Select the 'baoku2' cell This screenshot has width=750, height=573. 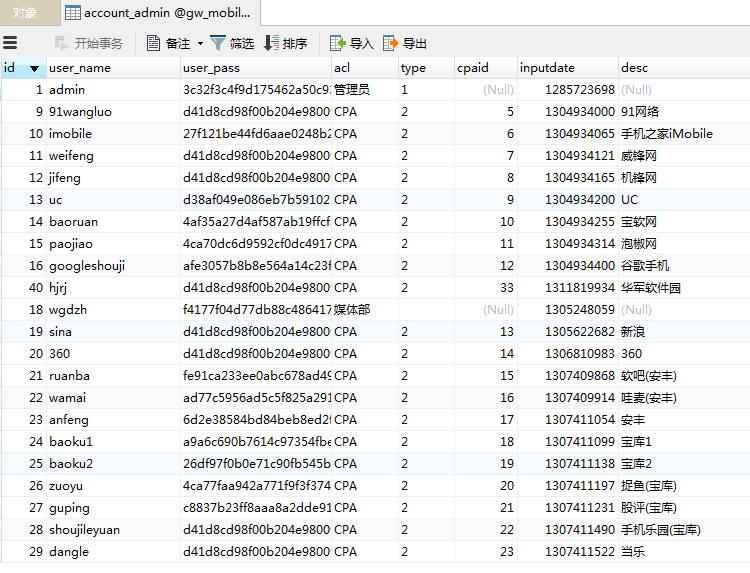tap(113, 463)
